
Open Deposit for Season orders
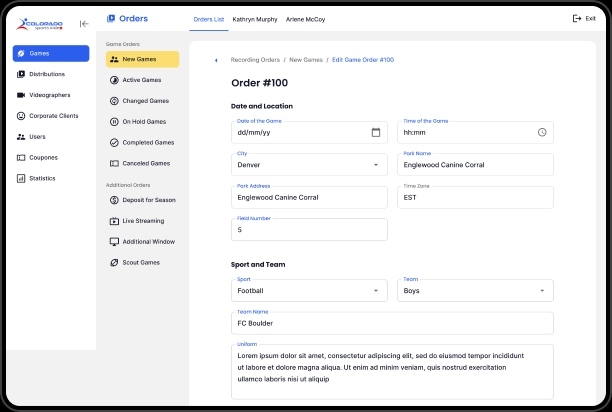pos(148,200)
